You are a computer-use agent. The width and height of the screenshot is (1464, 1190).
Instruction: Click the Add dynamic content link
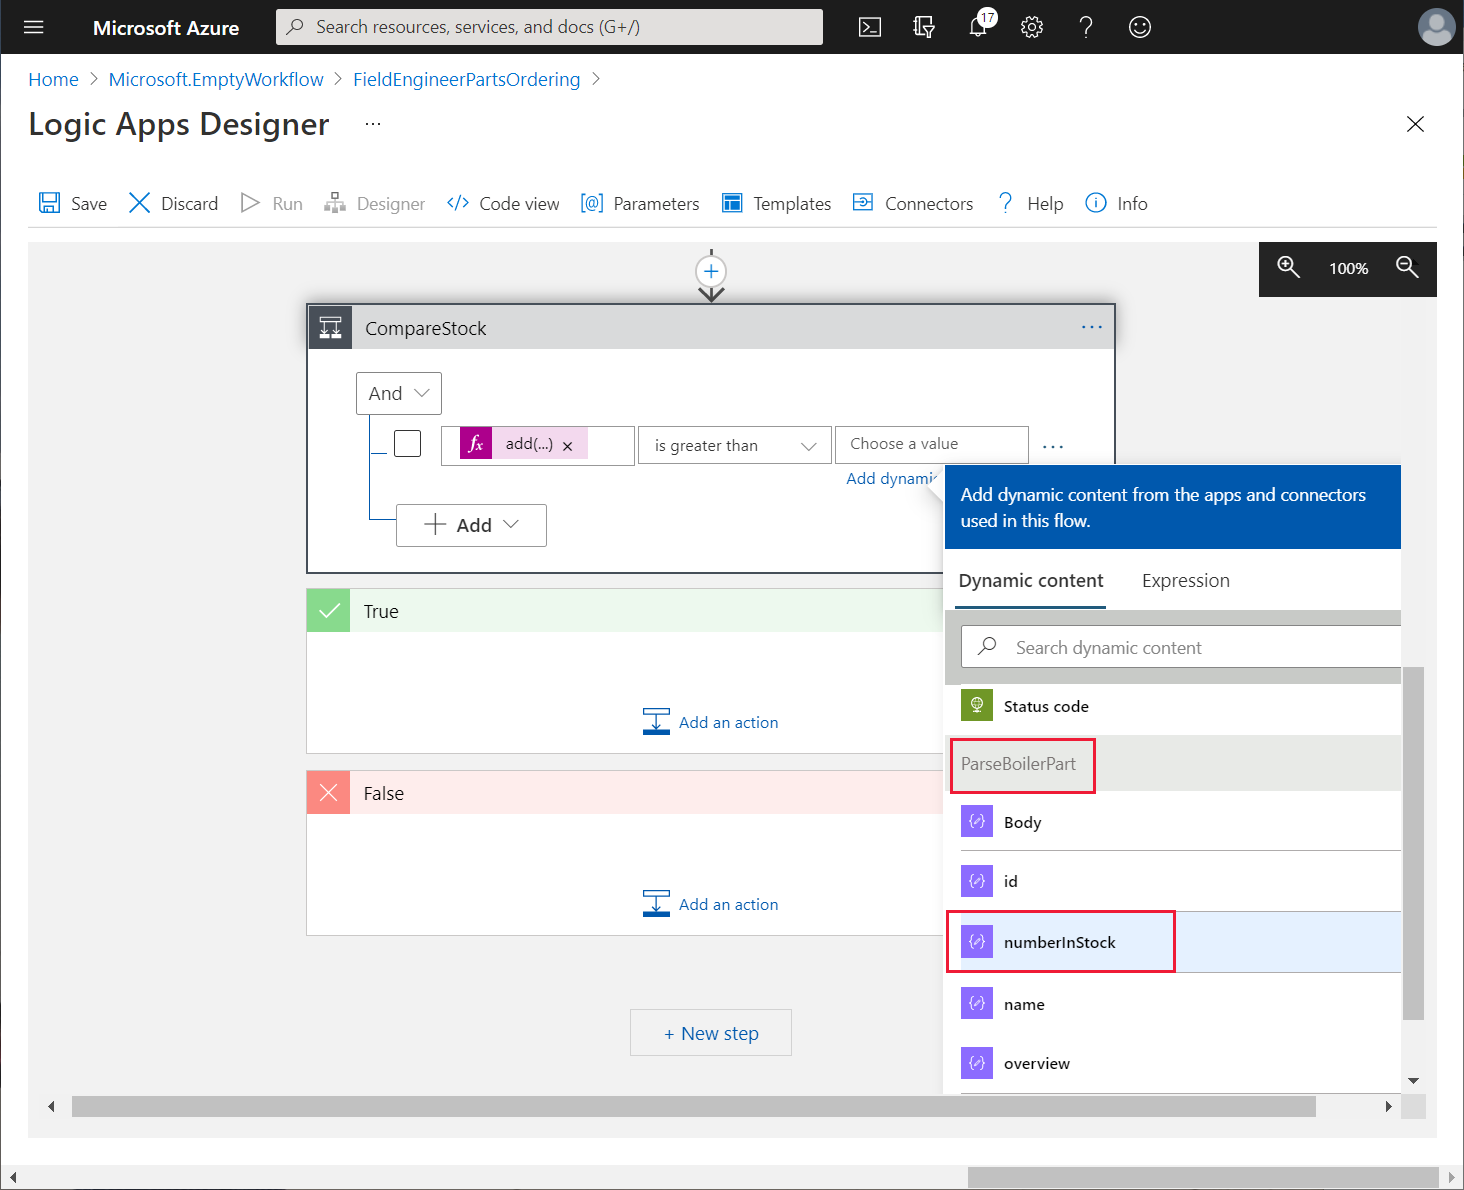(x=891, y=479)
